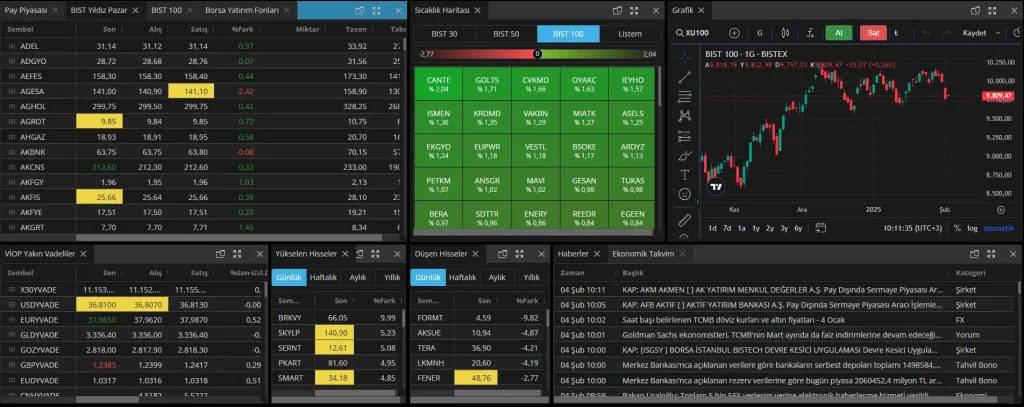The height and width of the screenshot is (407, 1024).
Task: Sort news list by Kategori header
Action: click(x=970, y=272)
